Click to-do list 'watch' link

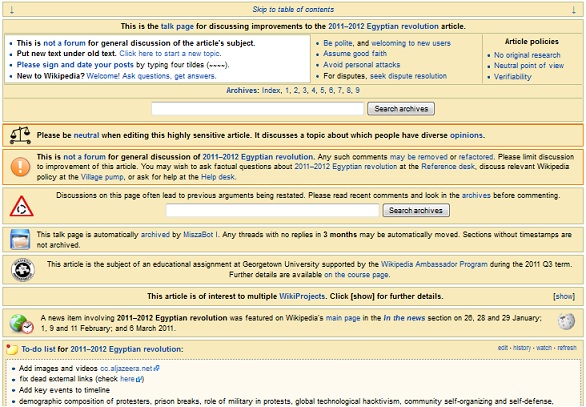pos(544,348)
